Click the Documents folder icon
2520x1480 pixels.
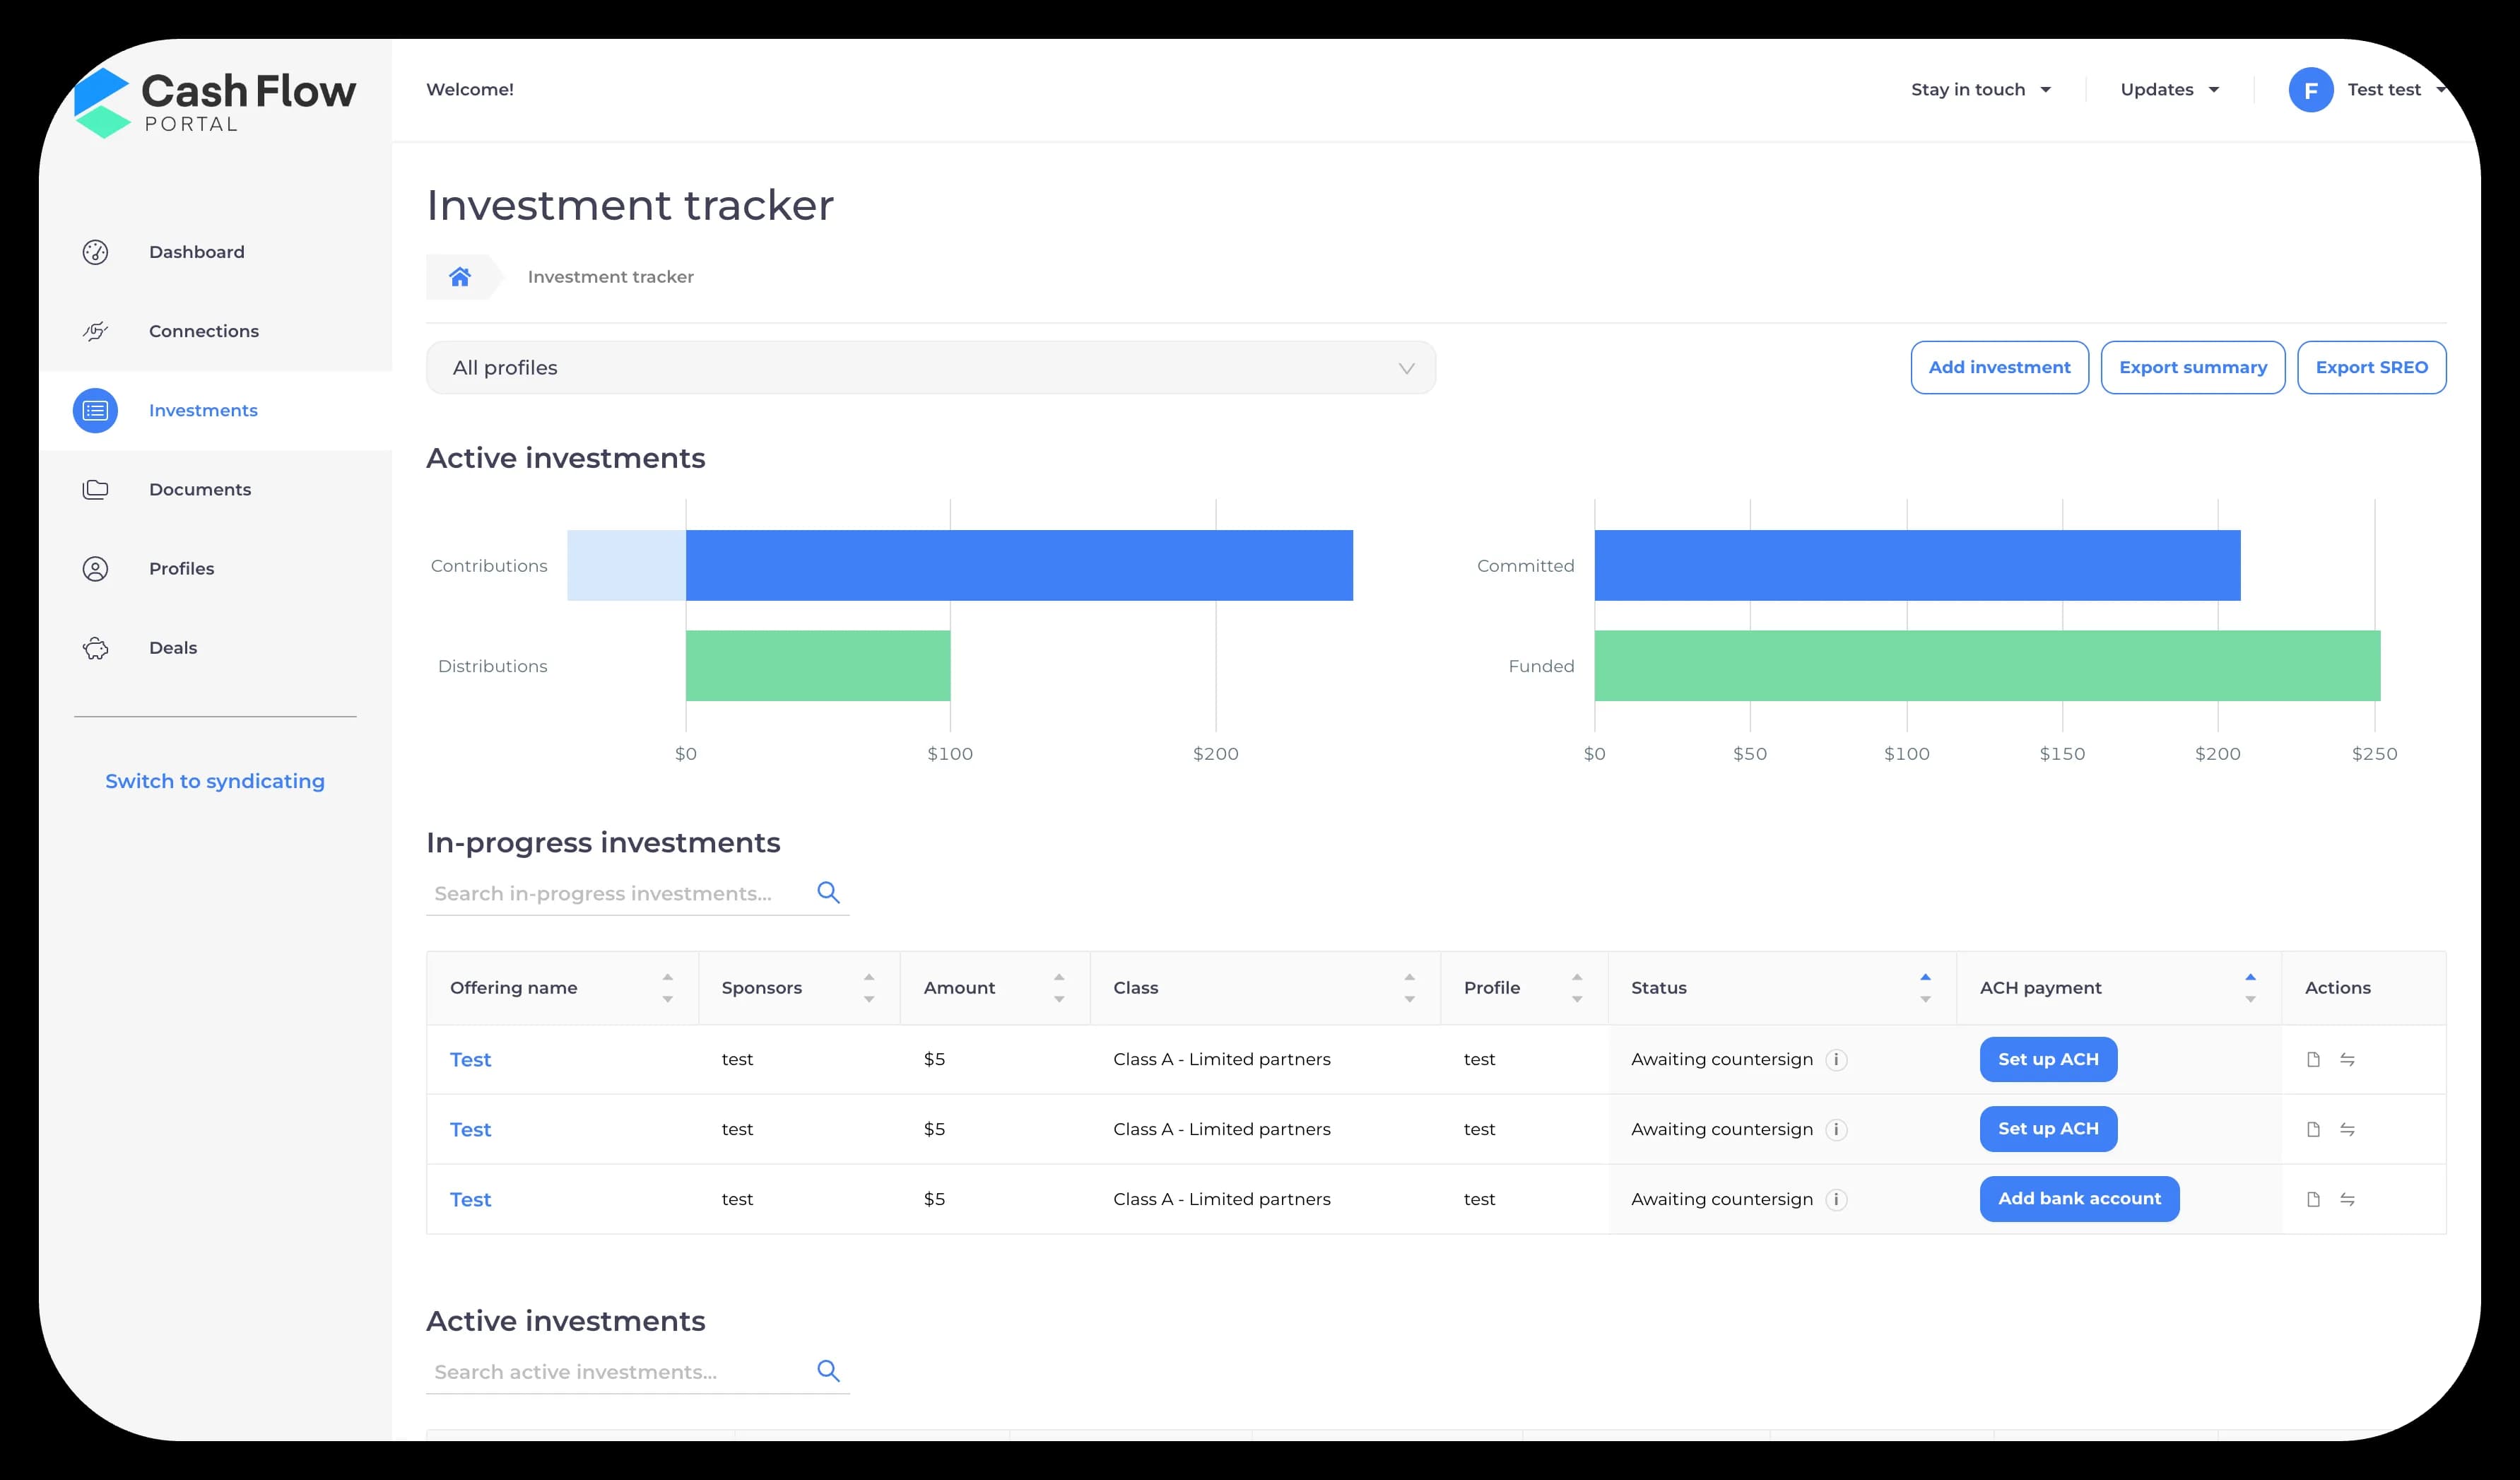pyautogui.click(x=95, y=489)
